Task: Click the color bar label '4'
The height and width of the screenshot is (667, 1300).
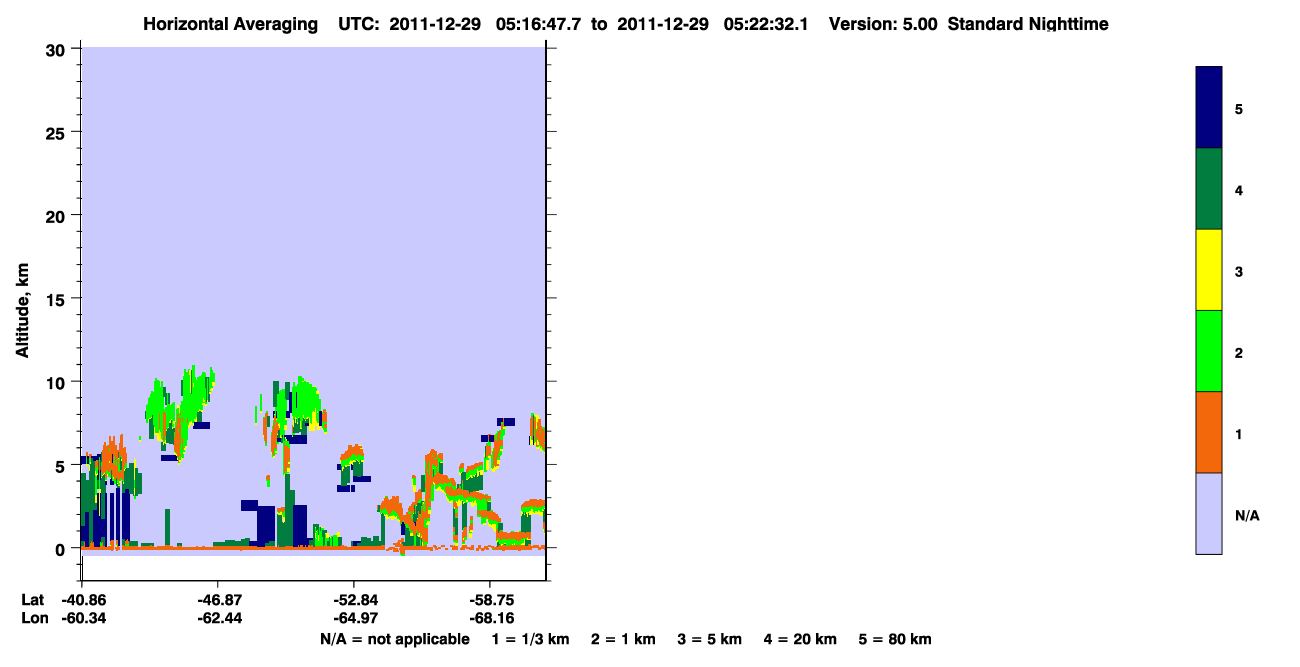Action: point(1239,189)
